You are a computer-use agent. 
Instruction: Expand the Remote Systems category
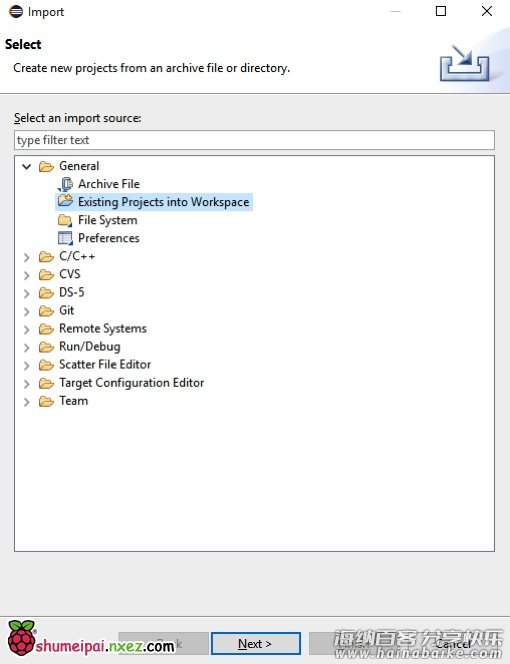click(x=27, y=329)
